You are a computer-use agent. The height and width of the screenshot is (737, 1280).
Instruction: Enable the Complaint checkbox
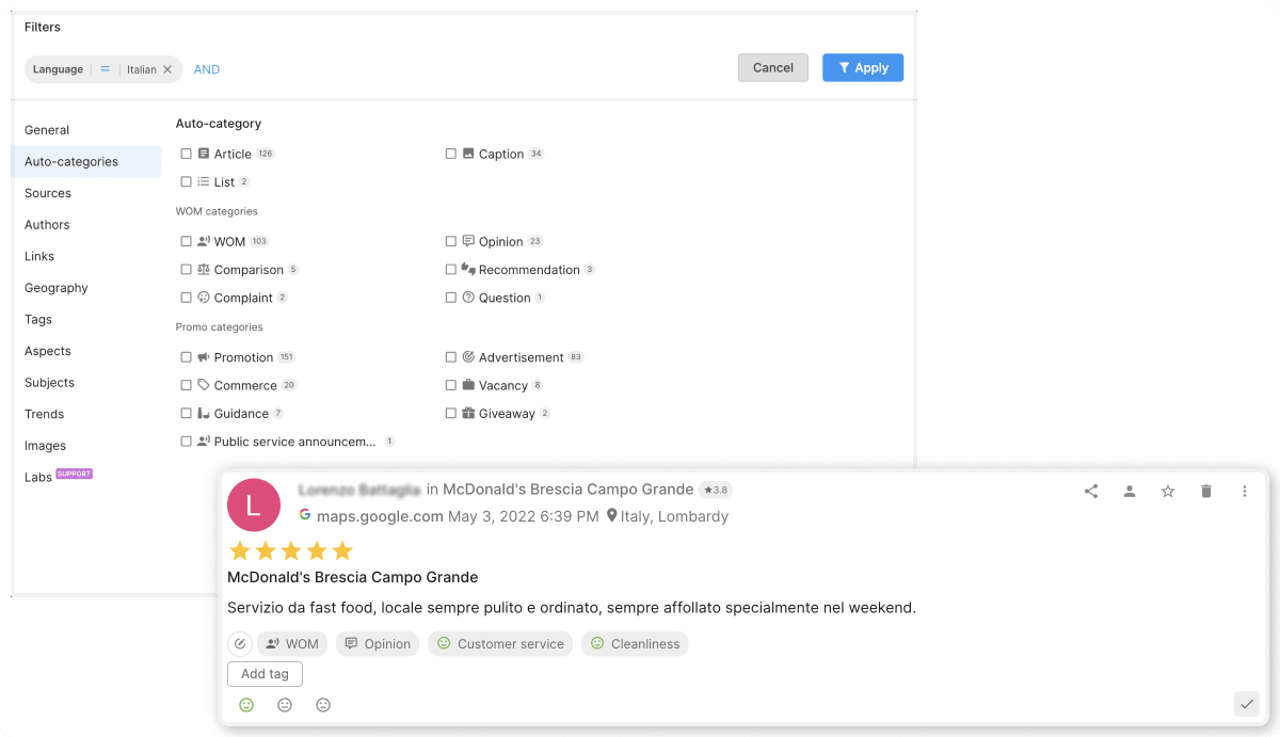click(x=186, y=298)
